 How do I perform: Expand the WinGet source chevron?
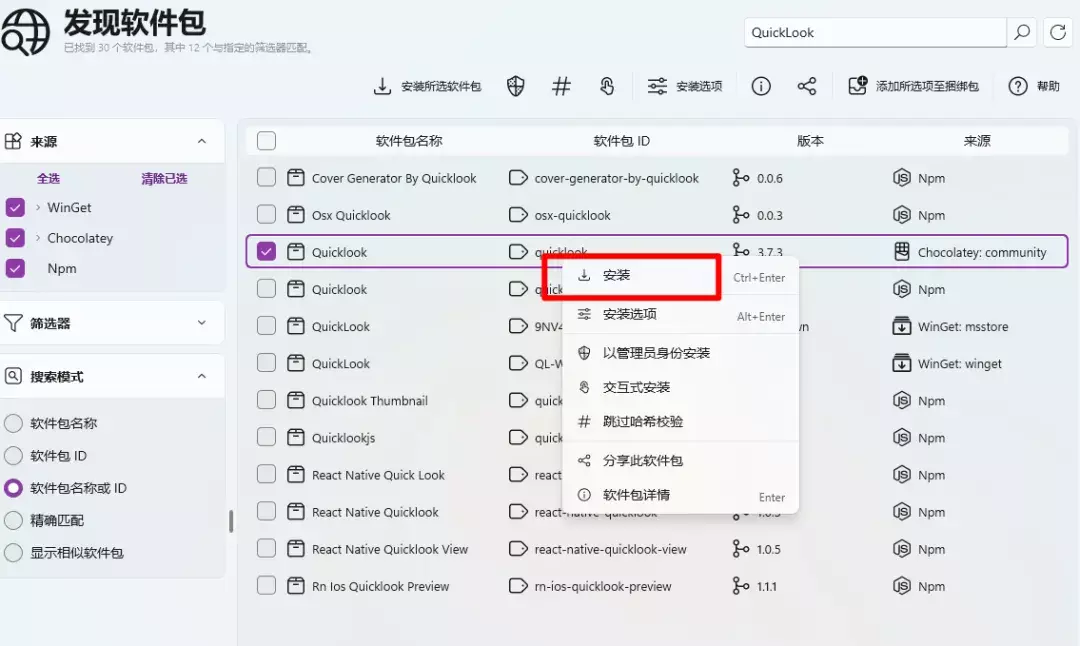point(37,207)
